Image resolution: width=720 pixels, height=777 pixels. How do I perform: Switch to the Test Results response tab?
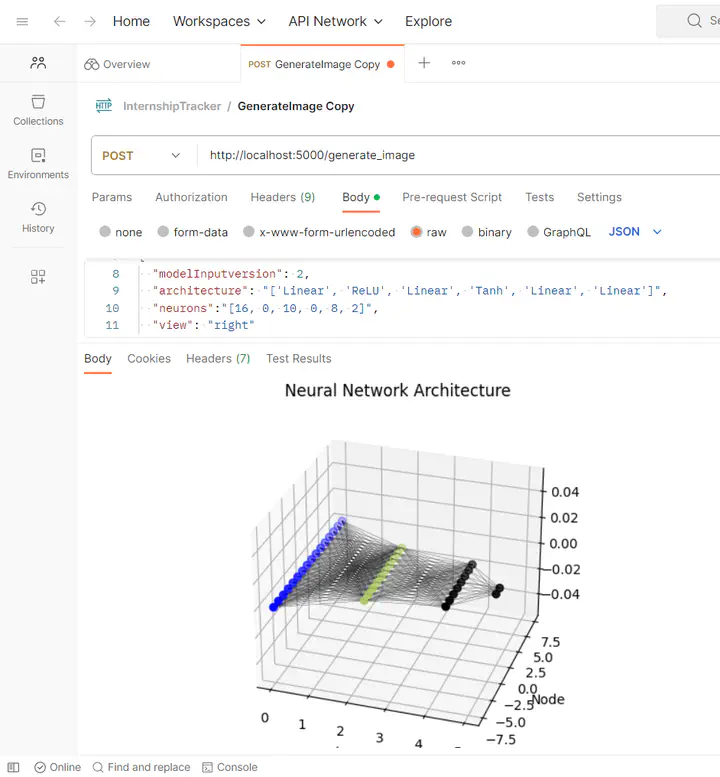pyautogui.click(x=298, y=358)
